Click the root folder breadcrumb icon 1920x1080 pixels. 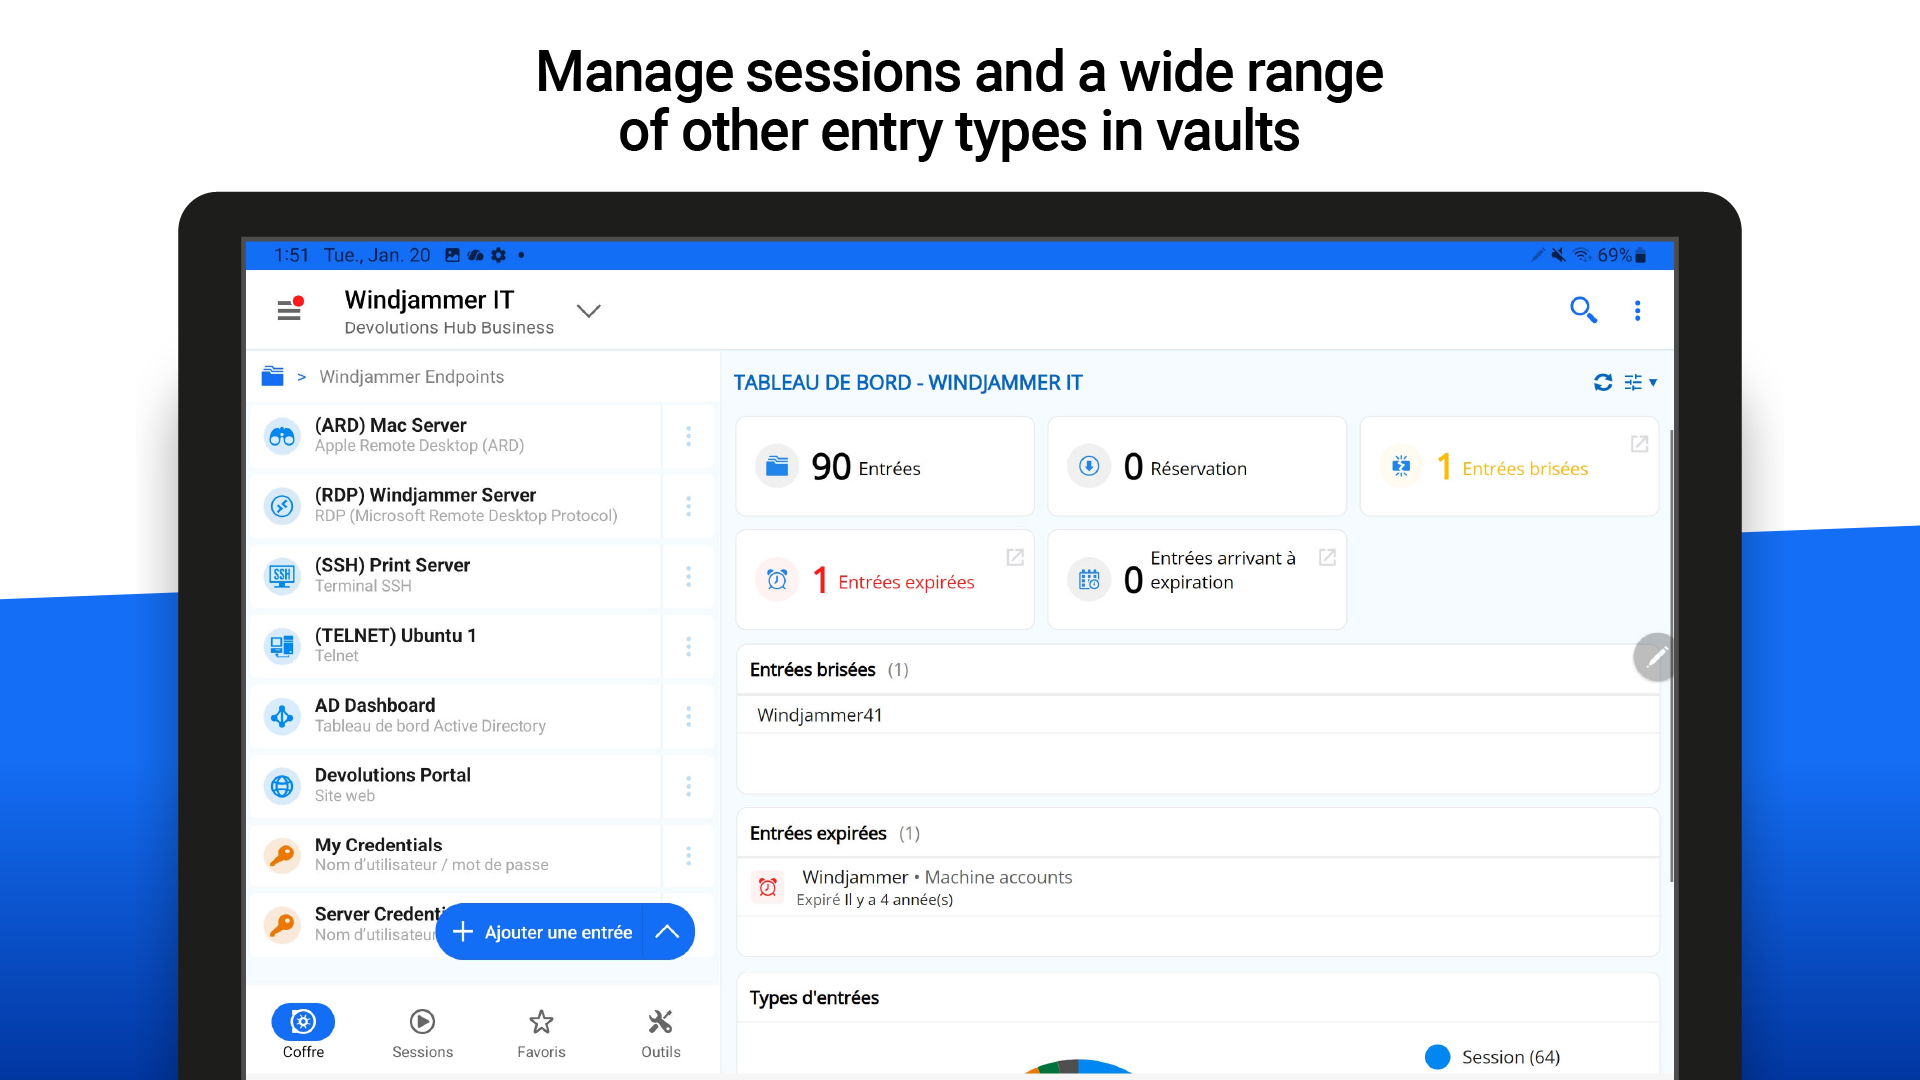coord(272,377)
